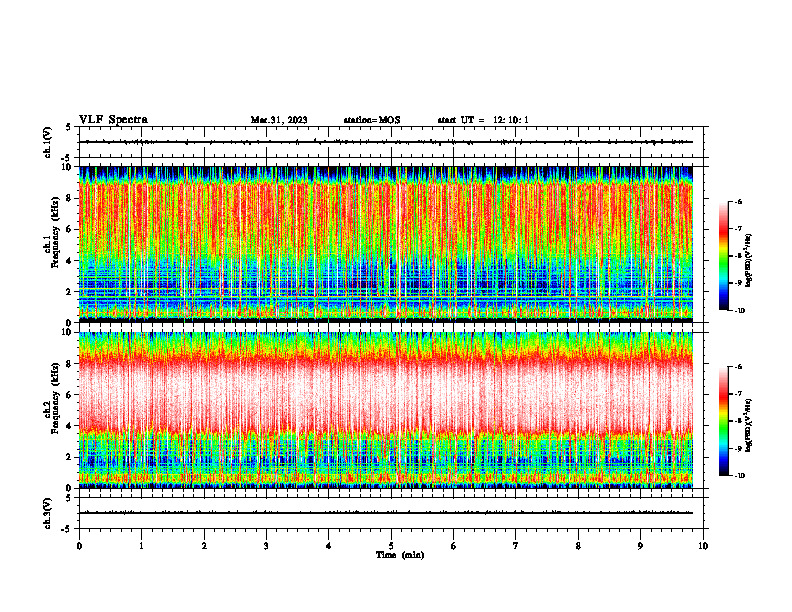Click the '5' minute tick on time axis
The image size is (792, 612).
coord(391,546)
